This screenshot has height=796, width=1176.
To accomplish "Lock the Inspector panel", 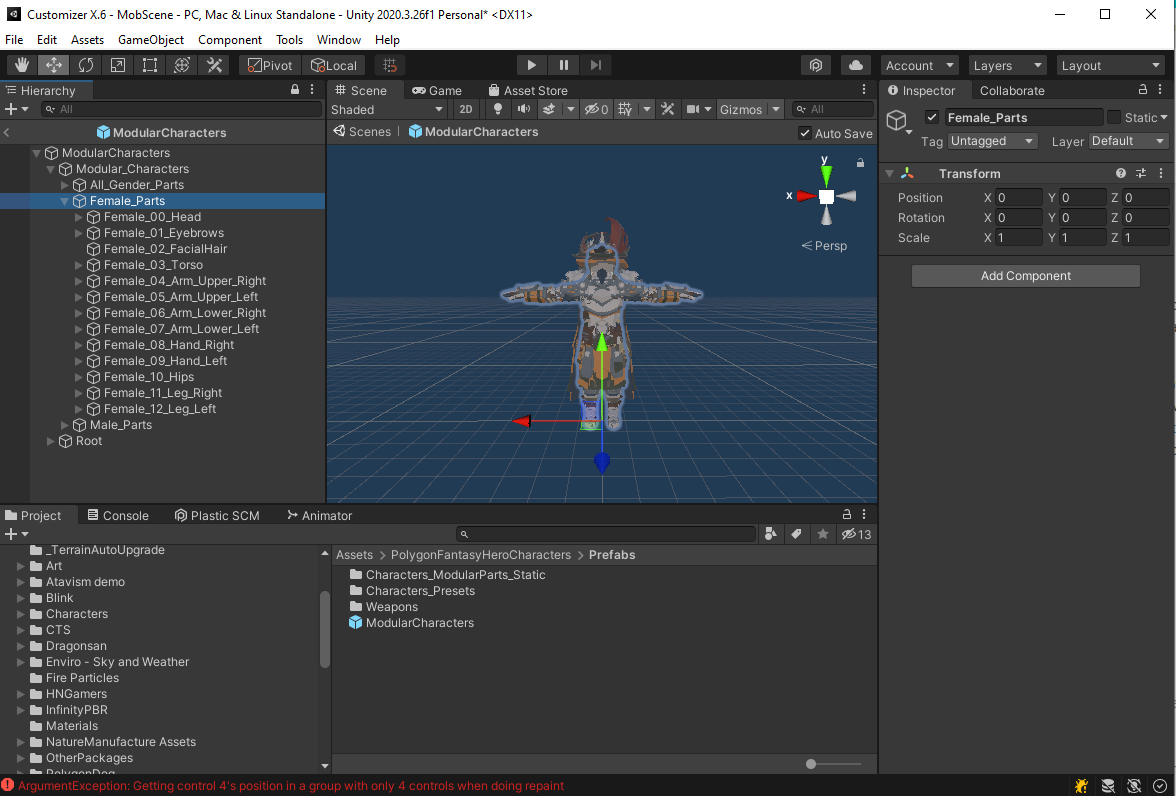I will [1143, 89].
